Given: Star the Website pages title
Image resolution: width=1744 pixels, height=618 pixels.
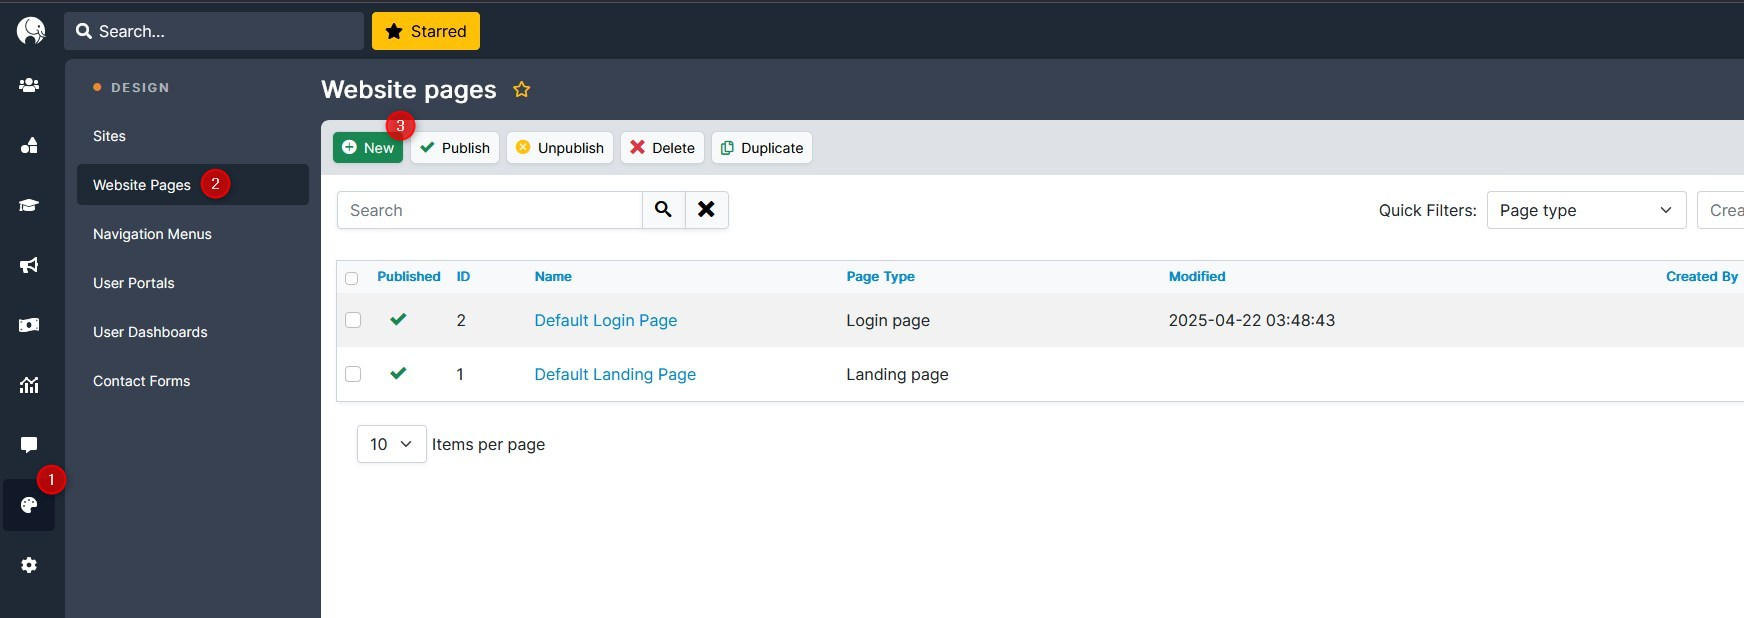Looking at the screenshot, I should coord(521,89).
